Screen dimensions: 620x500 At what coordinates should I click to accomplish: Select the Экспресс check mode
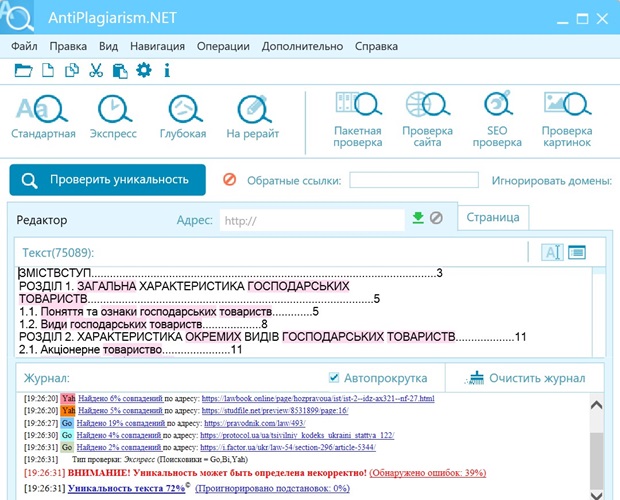tap(113, 117)
